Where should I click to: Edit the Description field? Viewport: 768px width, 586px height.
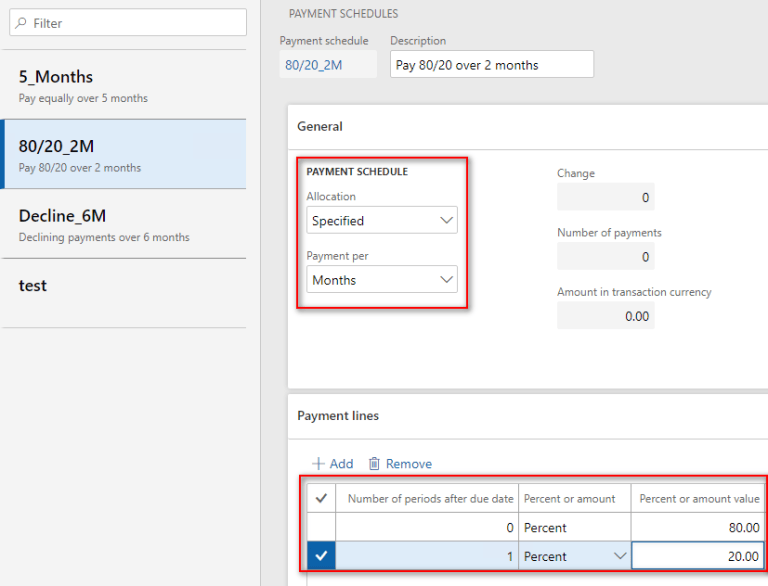pos(492,64)
